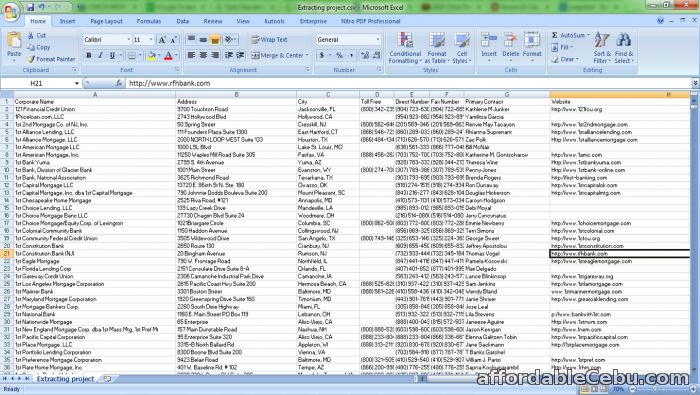Open the fill color paint bucket swatch
Viewport: 700px width, 395px height.
pos(151,55)
